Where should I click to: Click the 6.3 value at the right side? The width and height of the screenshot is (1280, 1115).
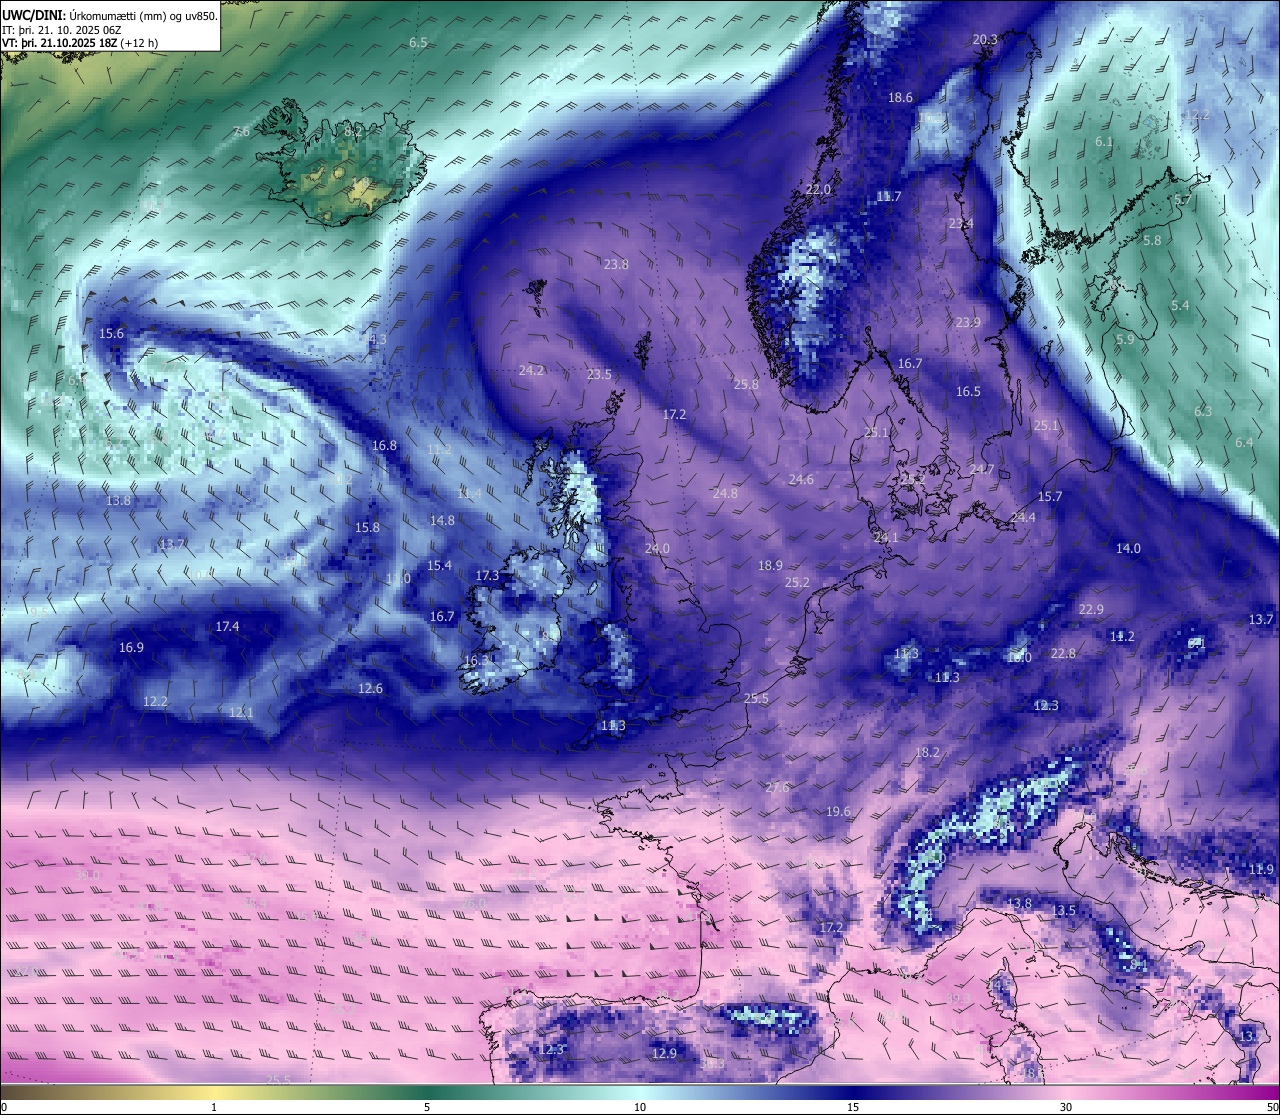click(x=1202, y=412)
